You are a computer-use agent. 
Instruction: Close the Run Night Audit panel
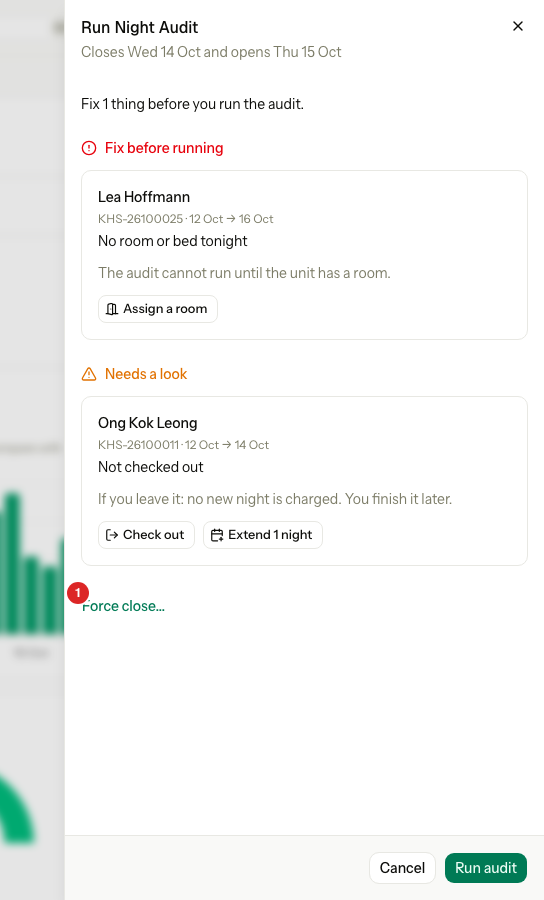pos(518,26)
